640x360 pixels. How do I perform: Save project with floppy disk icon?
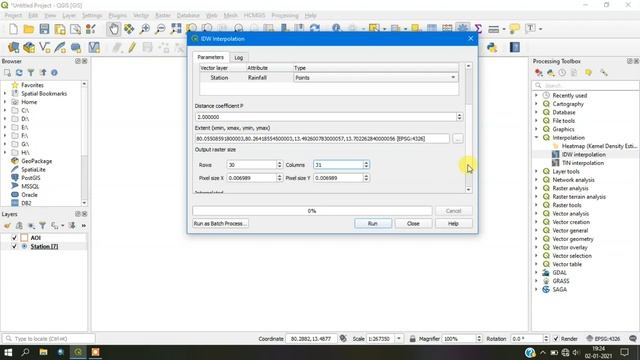click(x=44, y=29)
